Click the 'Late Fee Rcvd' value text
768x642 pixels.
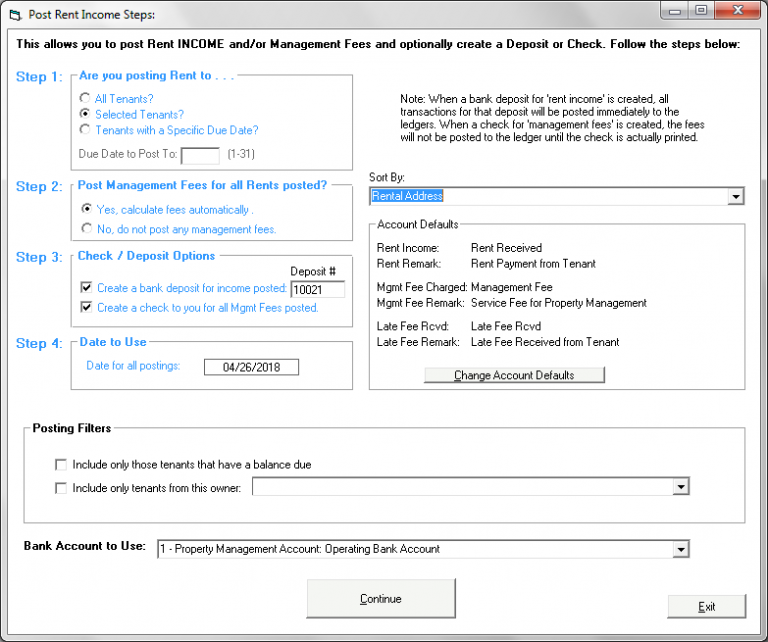click(x=506, y=326)
